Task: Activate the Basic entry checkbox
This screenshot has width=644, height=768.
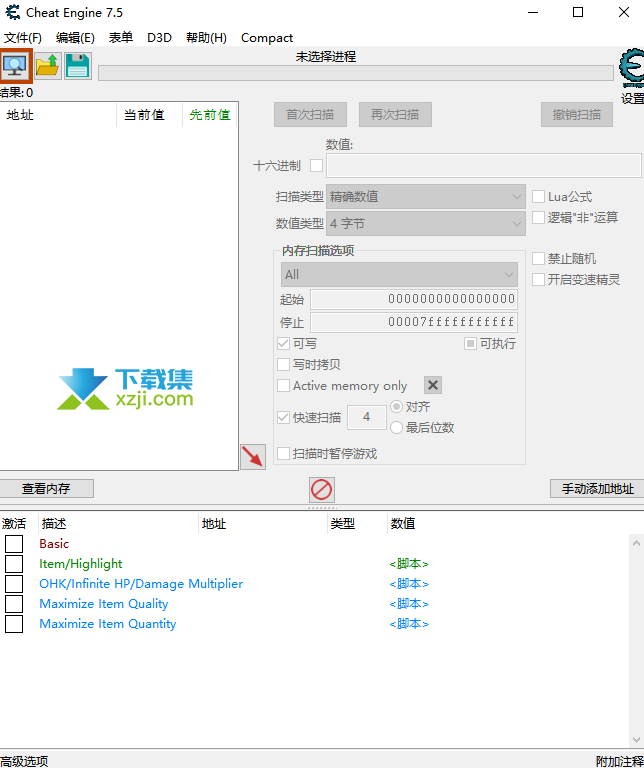Action: 14,544
